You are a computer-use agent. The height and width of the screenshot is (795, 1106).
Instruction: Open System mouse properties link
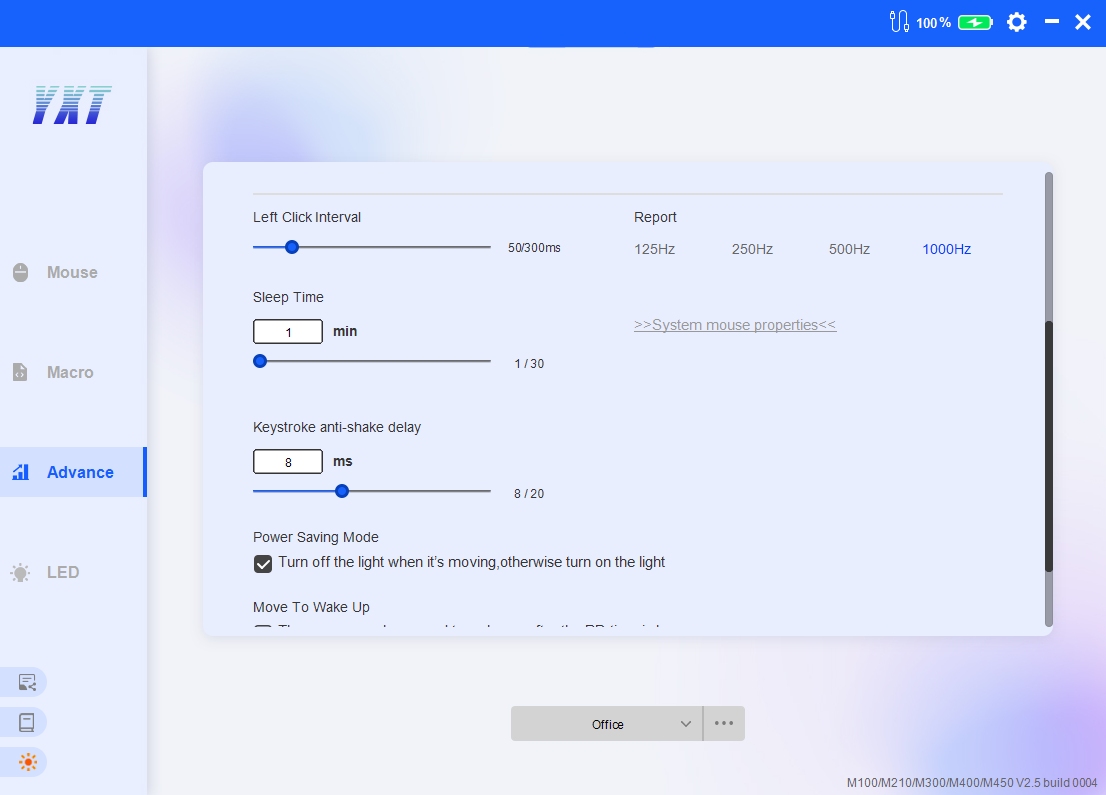click(x=735, y=325)
